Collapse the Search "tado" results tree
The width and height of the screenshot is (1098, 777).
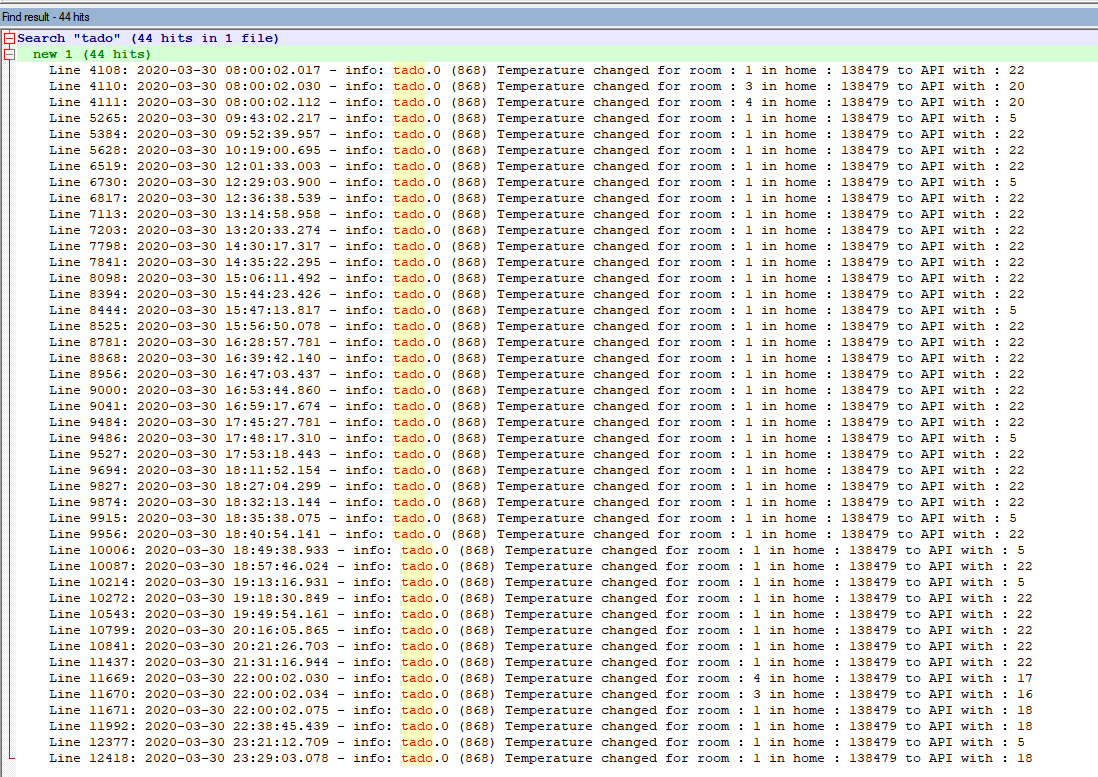coord(9,38)
